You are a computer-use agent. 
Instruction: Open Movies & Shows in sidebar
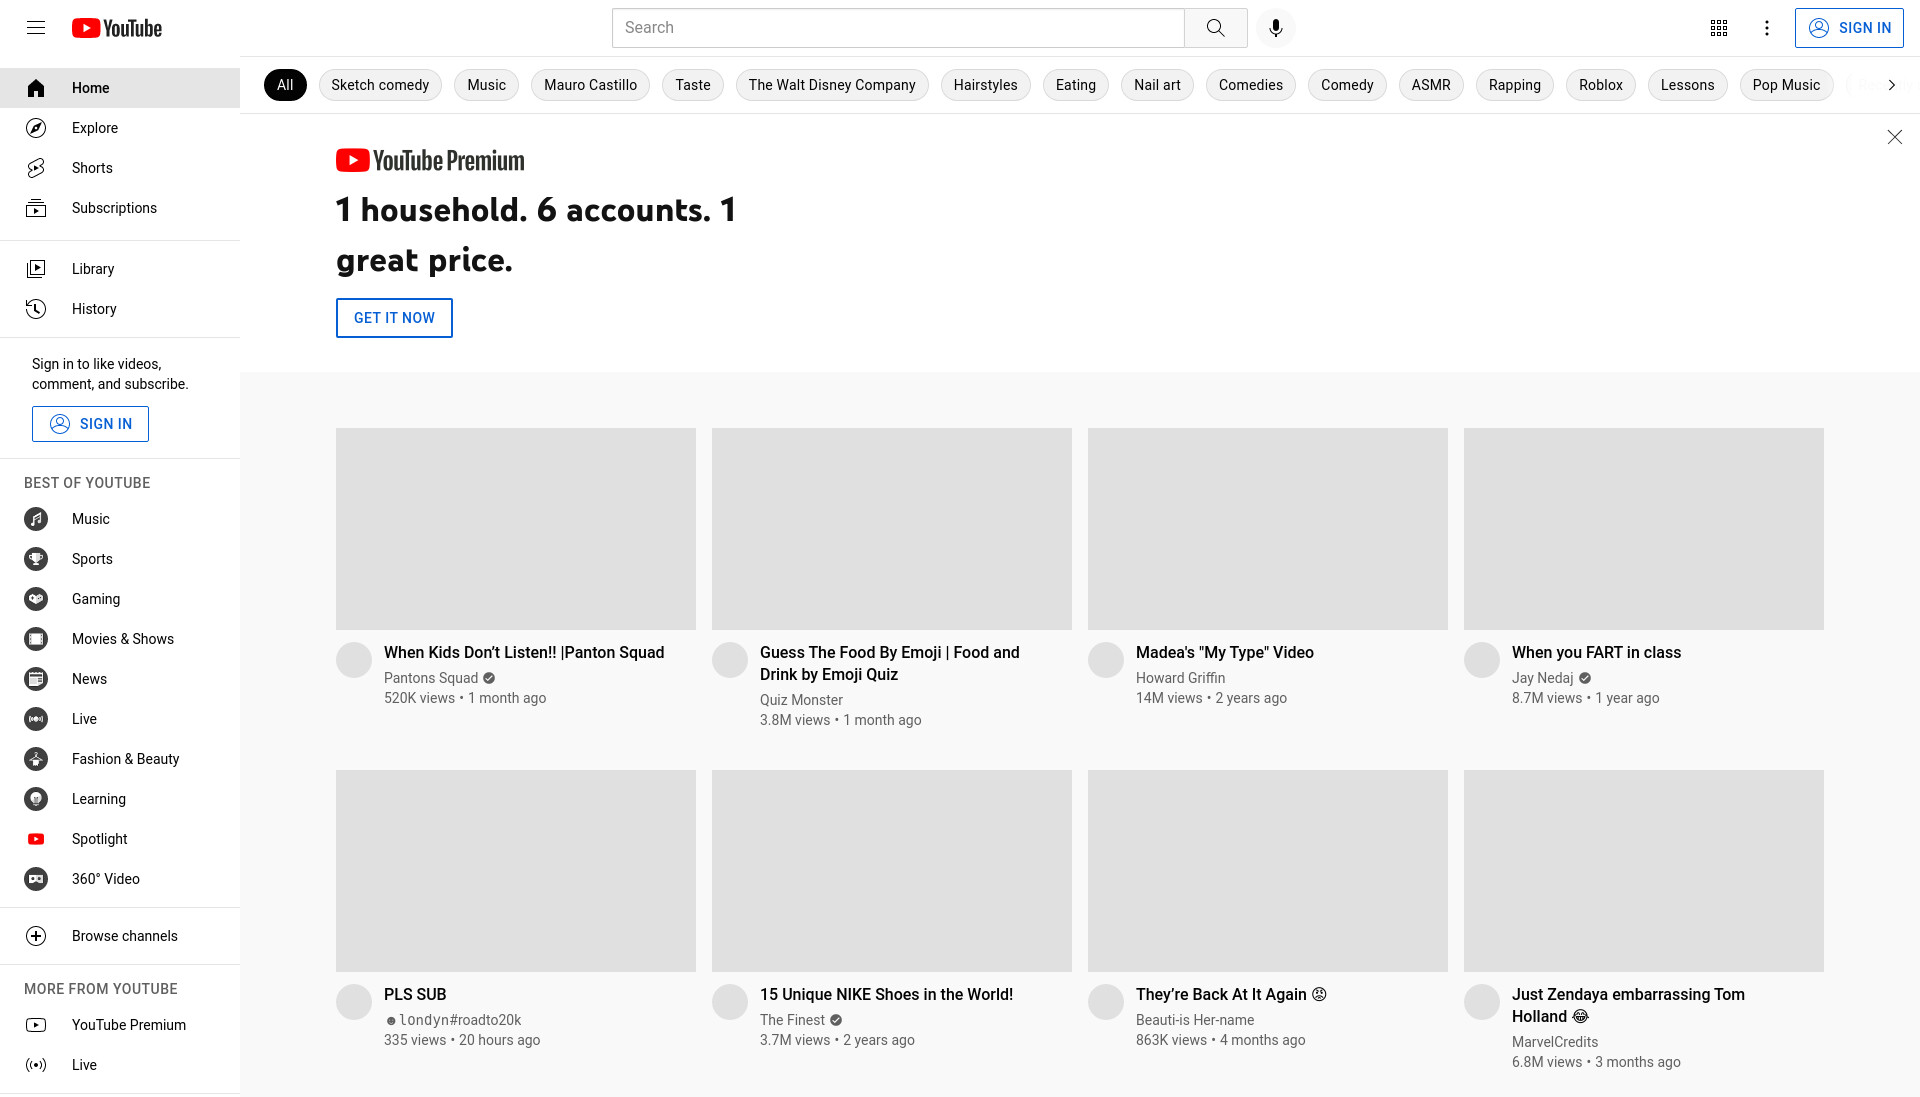coord(120,639)
